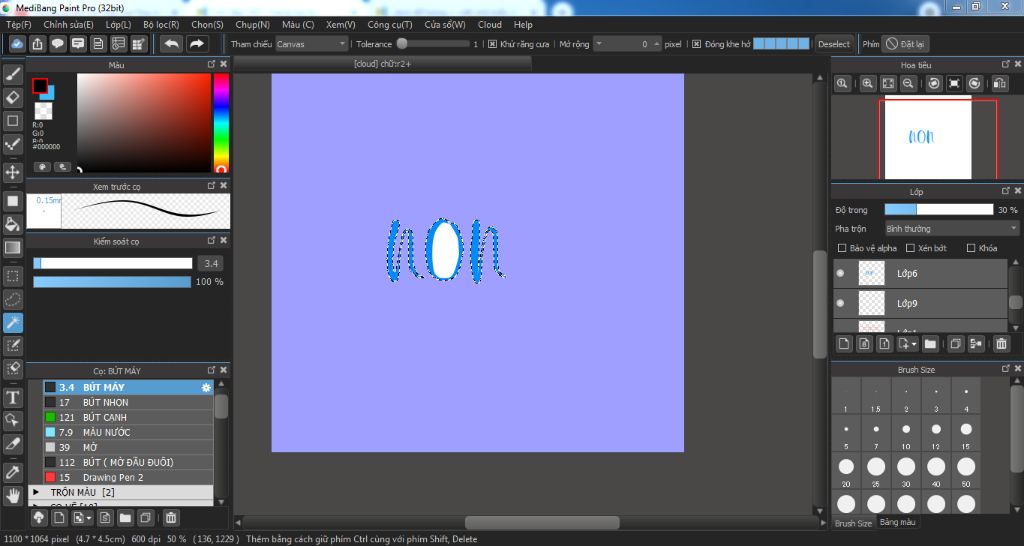Add a layer folder
This screenshot has width=1024, height=546.
click(930, 344)
